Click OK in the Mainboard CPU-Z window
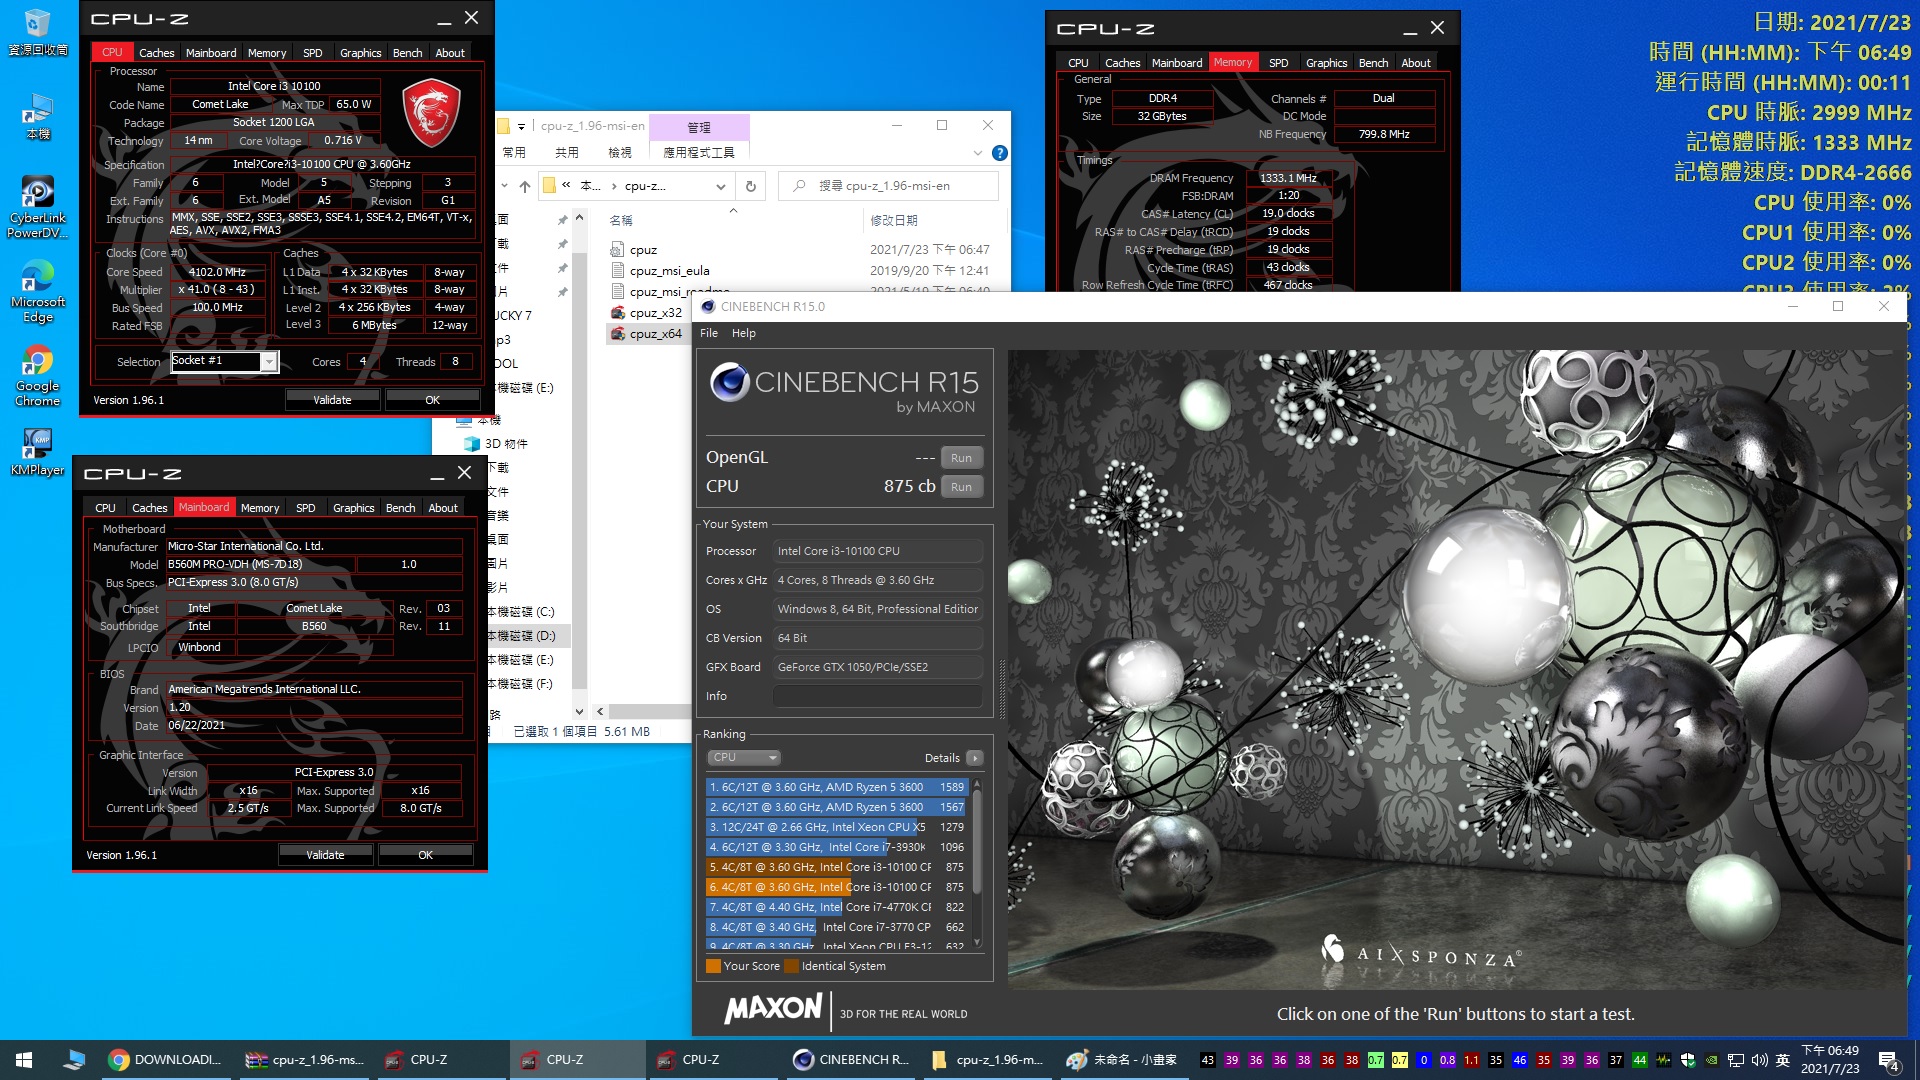This screenshot has height=1080, width=1920. click(425, 855)
